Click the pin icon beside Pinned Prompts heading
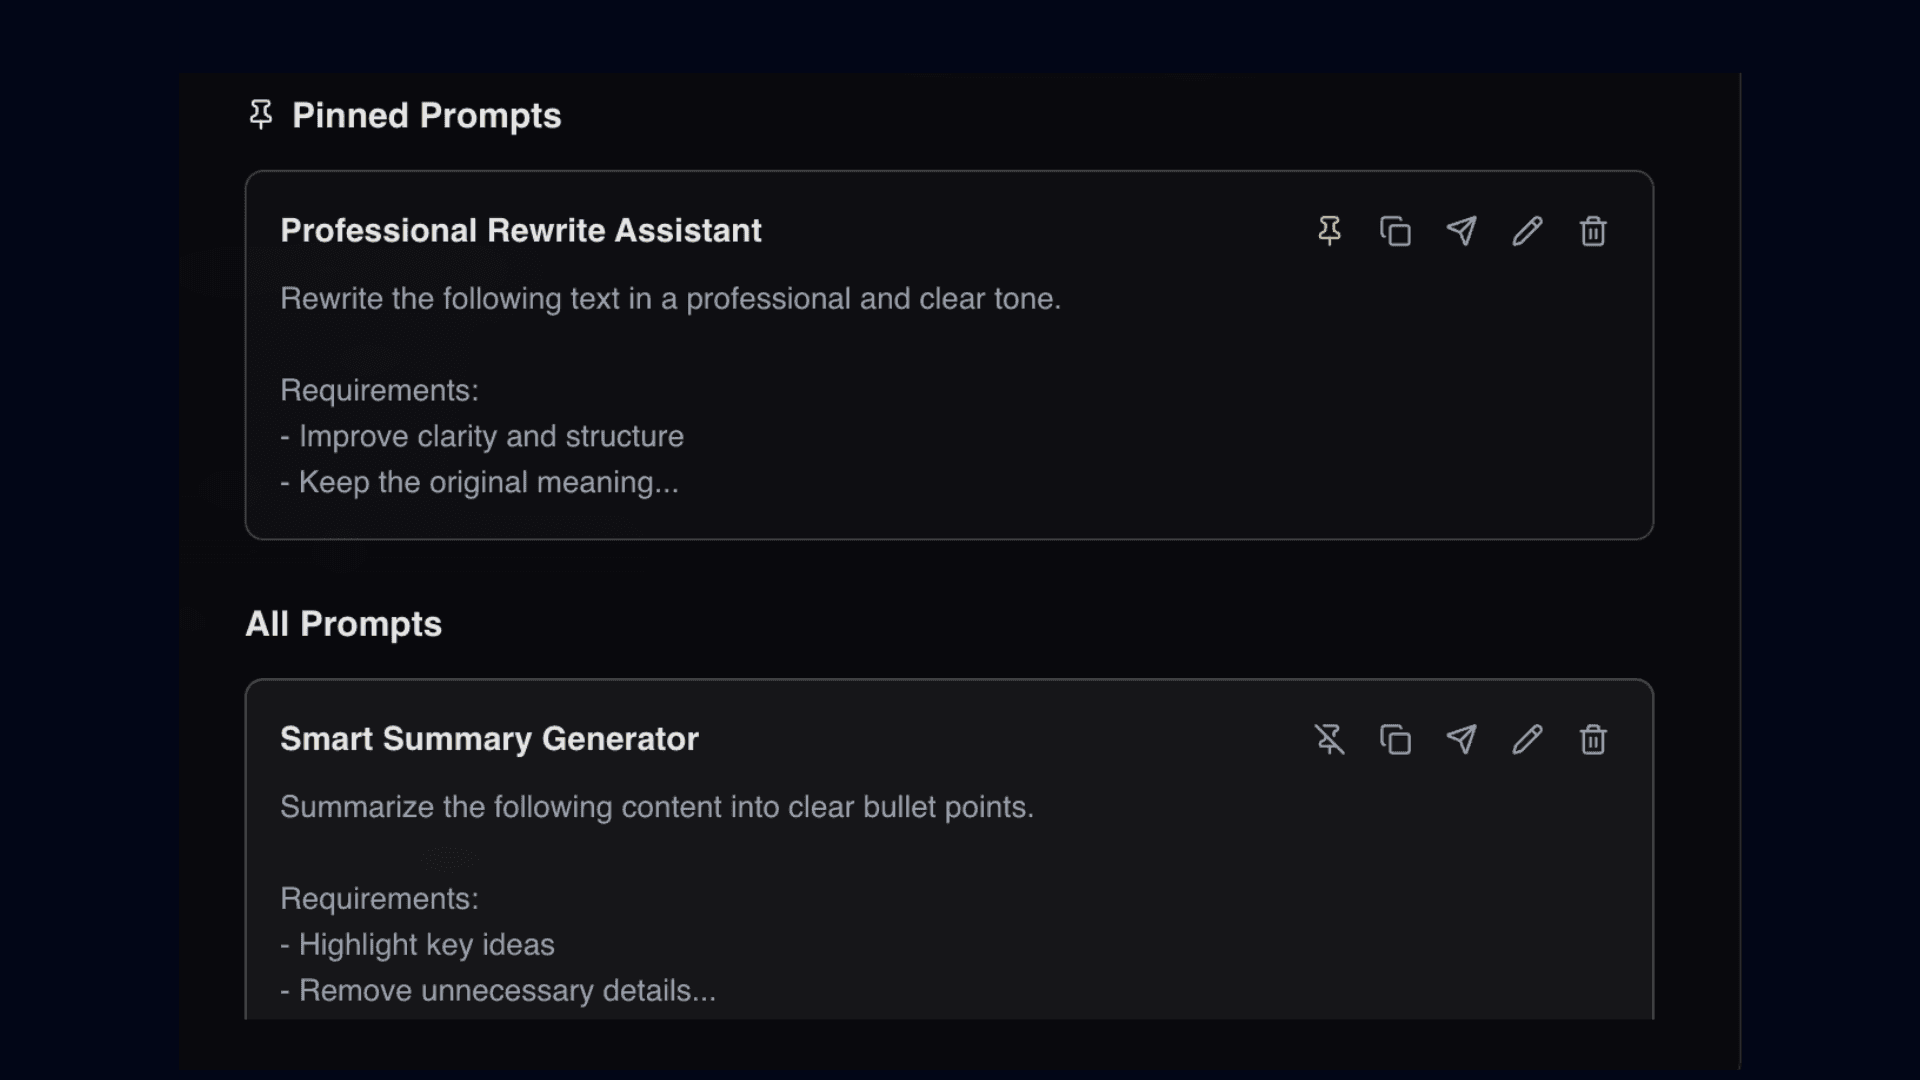 (261, 114)
